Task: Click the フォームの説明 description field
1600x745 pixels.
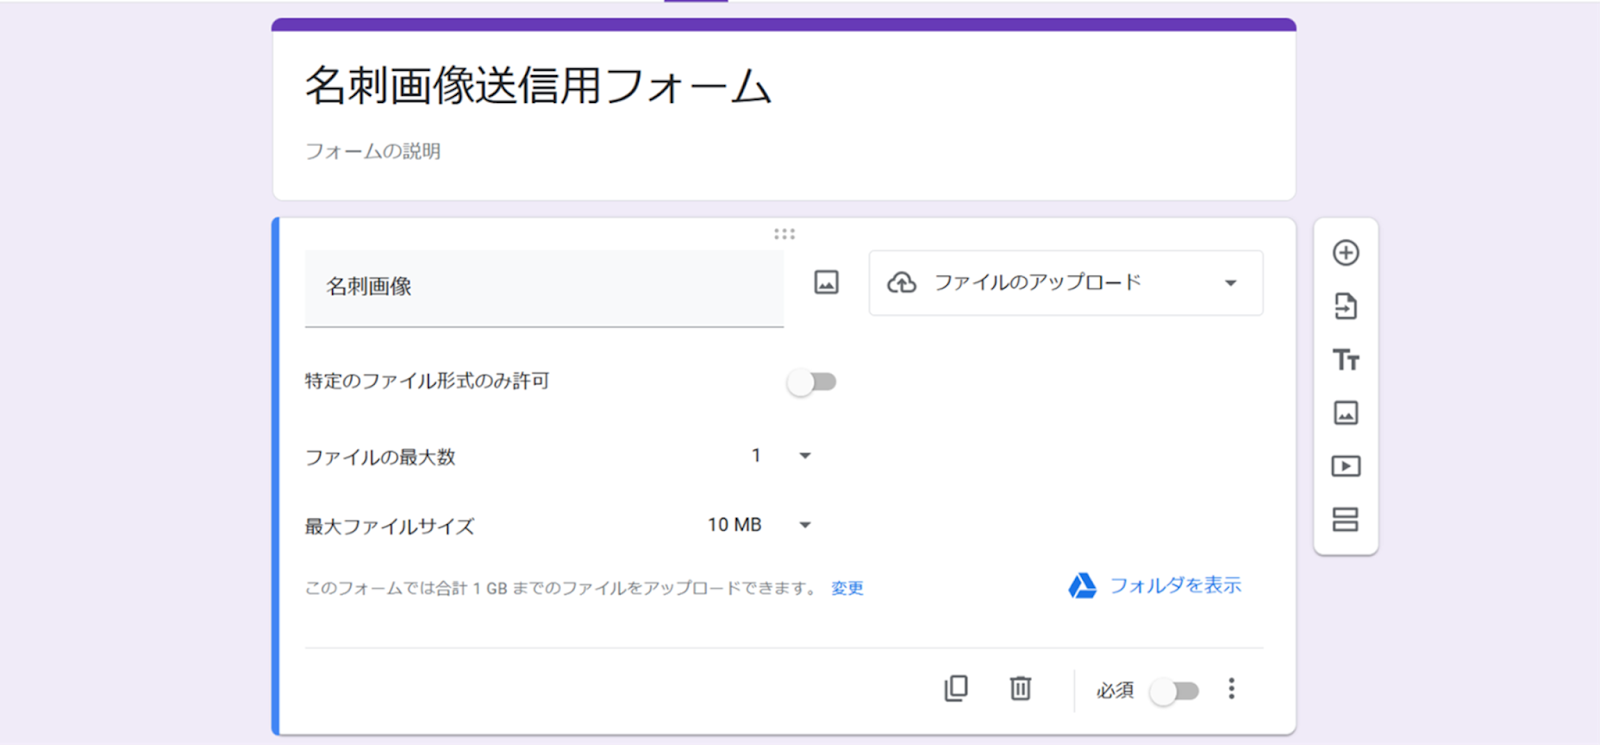Action: [x=373, y=151]
